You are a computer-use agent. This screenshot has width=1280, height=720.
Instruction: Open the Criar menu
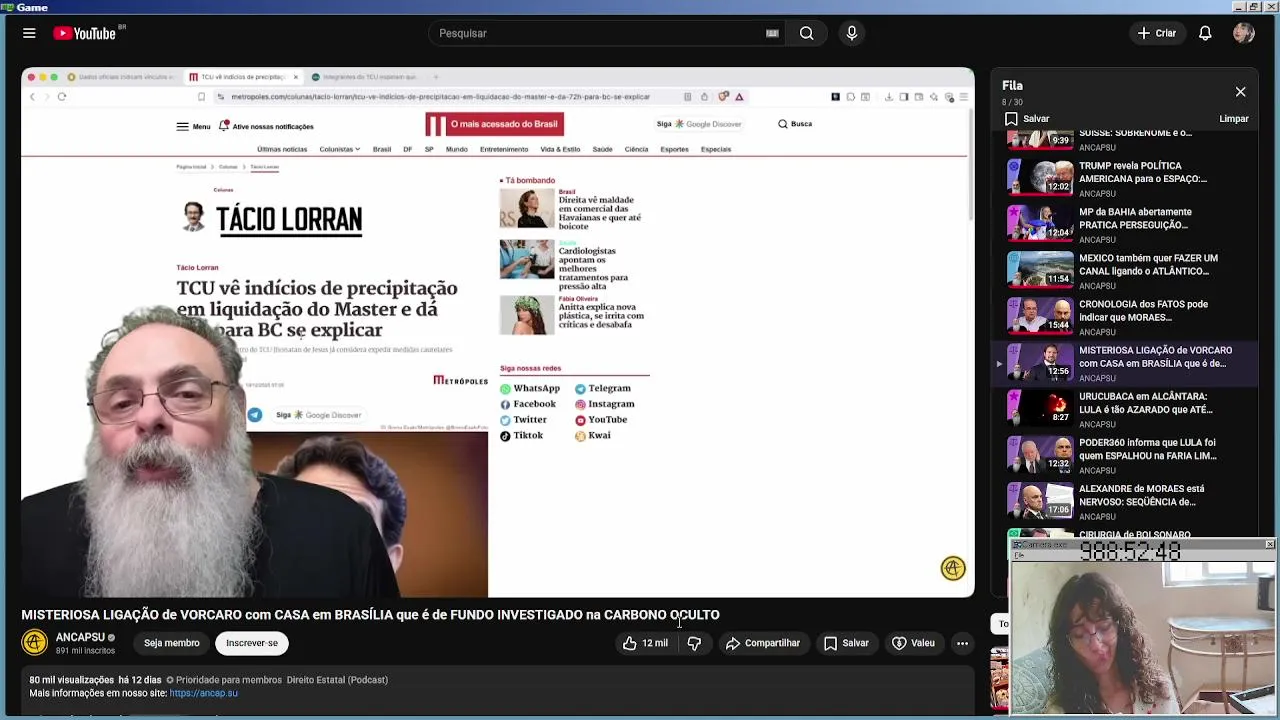(1157, 33)
